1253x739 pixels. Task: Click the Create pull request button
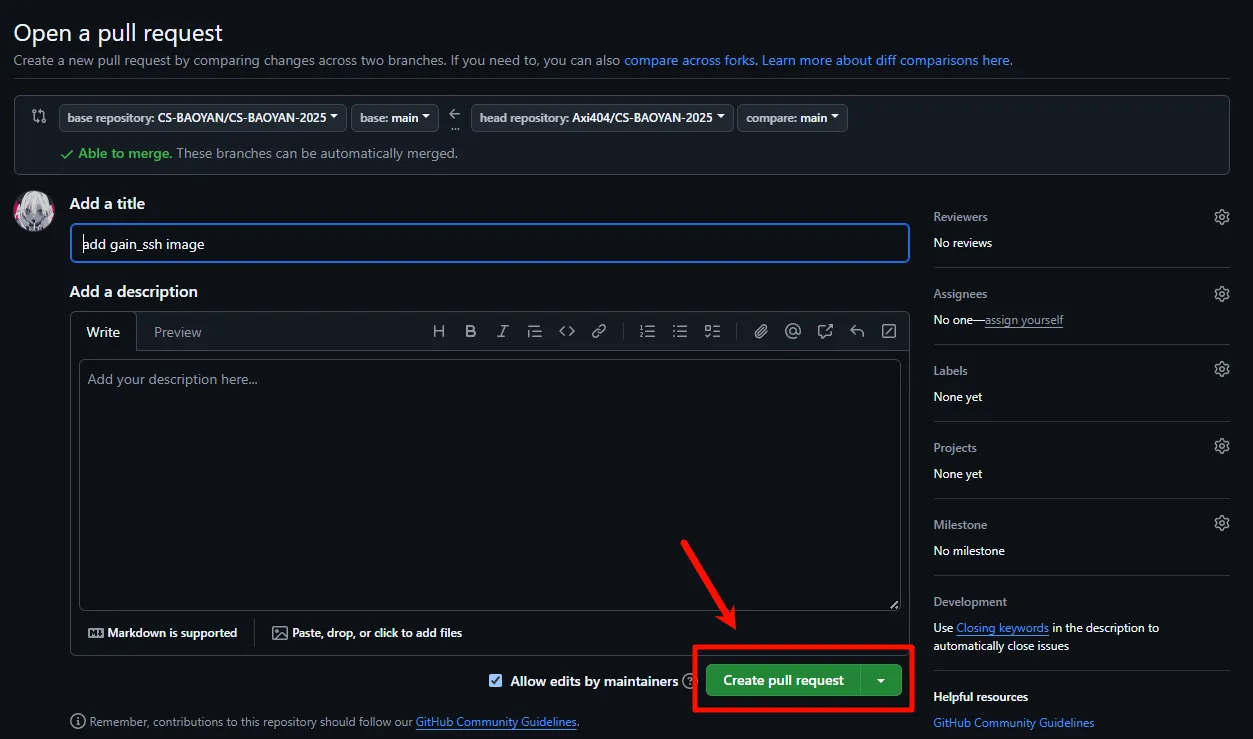783,681
